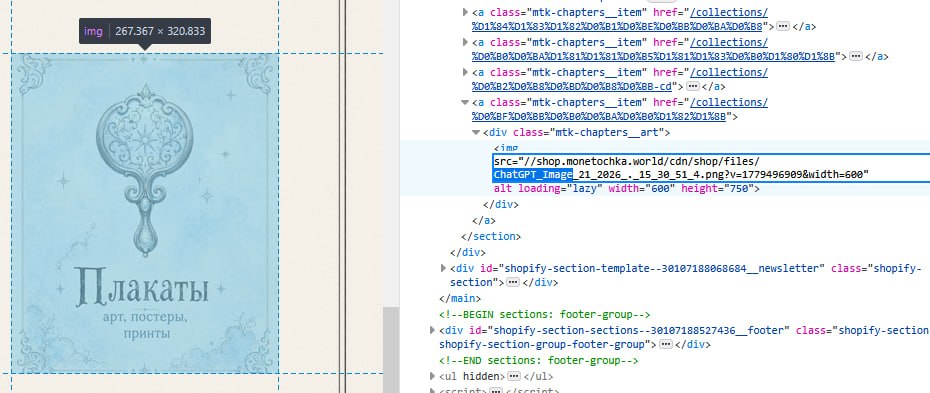This screenshot has width=930, height=393.
Task: Expand the anchor node linking to BB-cd
Action: pos(466,72)
